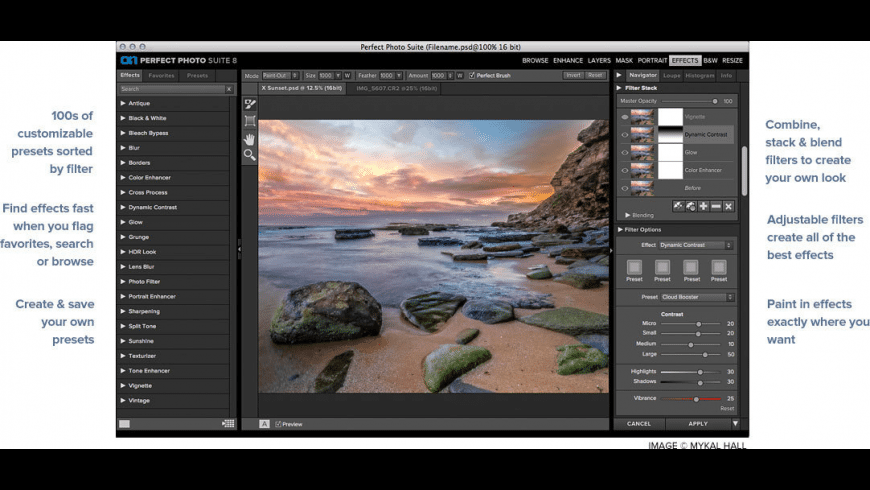The width and height of the screenshot is (870, 490).
Task: Open the Preset Cloud Booster dropdown
Action: coord(697,297)
